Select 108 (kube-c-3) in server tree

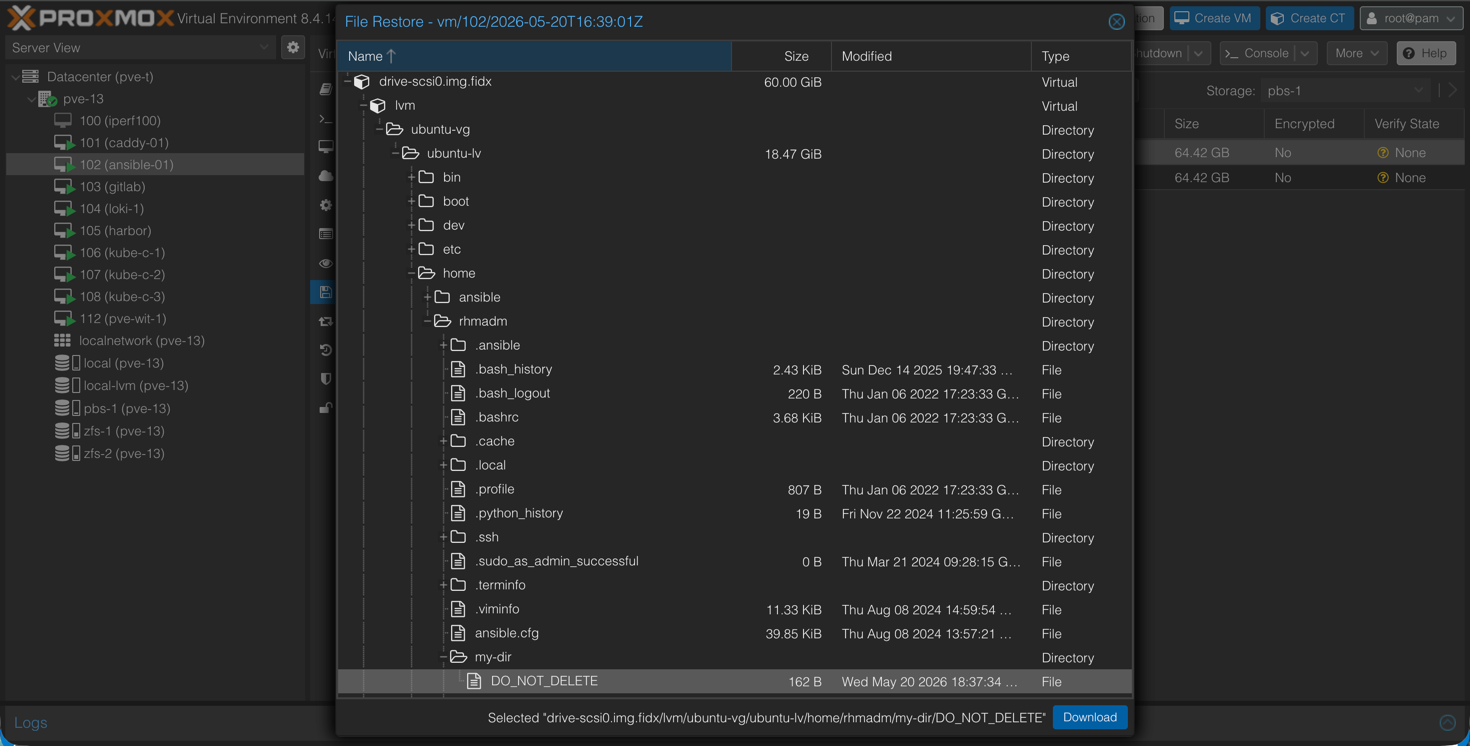(x=155, y=297)
